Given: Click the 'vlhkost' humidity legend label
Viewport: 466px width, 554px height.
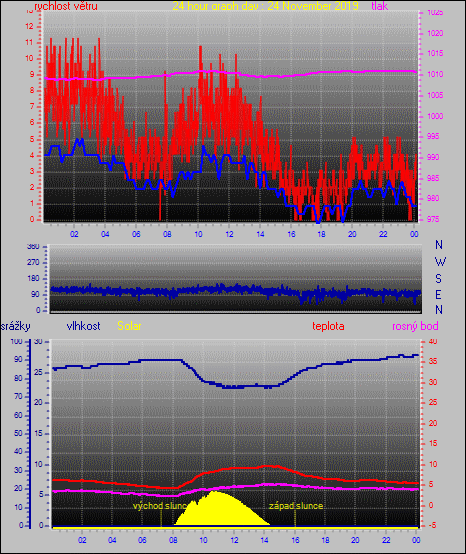Looking at the screenshot, I should coord(83,326).
